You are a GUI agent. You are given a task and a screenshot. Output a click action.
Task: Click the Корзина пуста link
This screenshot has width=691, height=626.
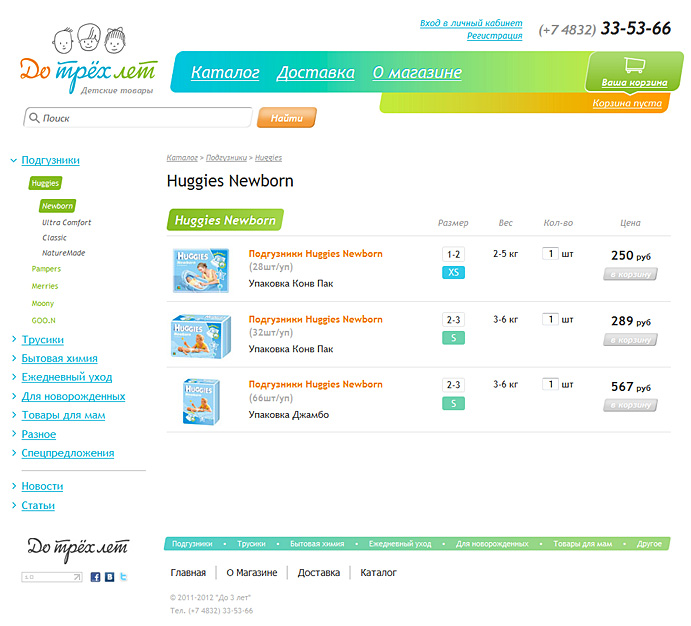(x=627, y=103)
